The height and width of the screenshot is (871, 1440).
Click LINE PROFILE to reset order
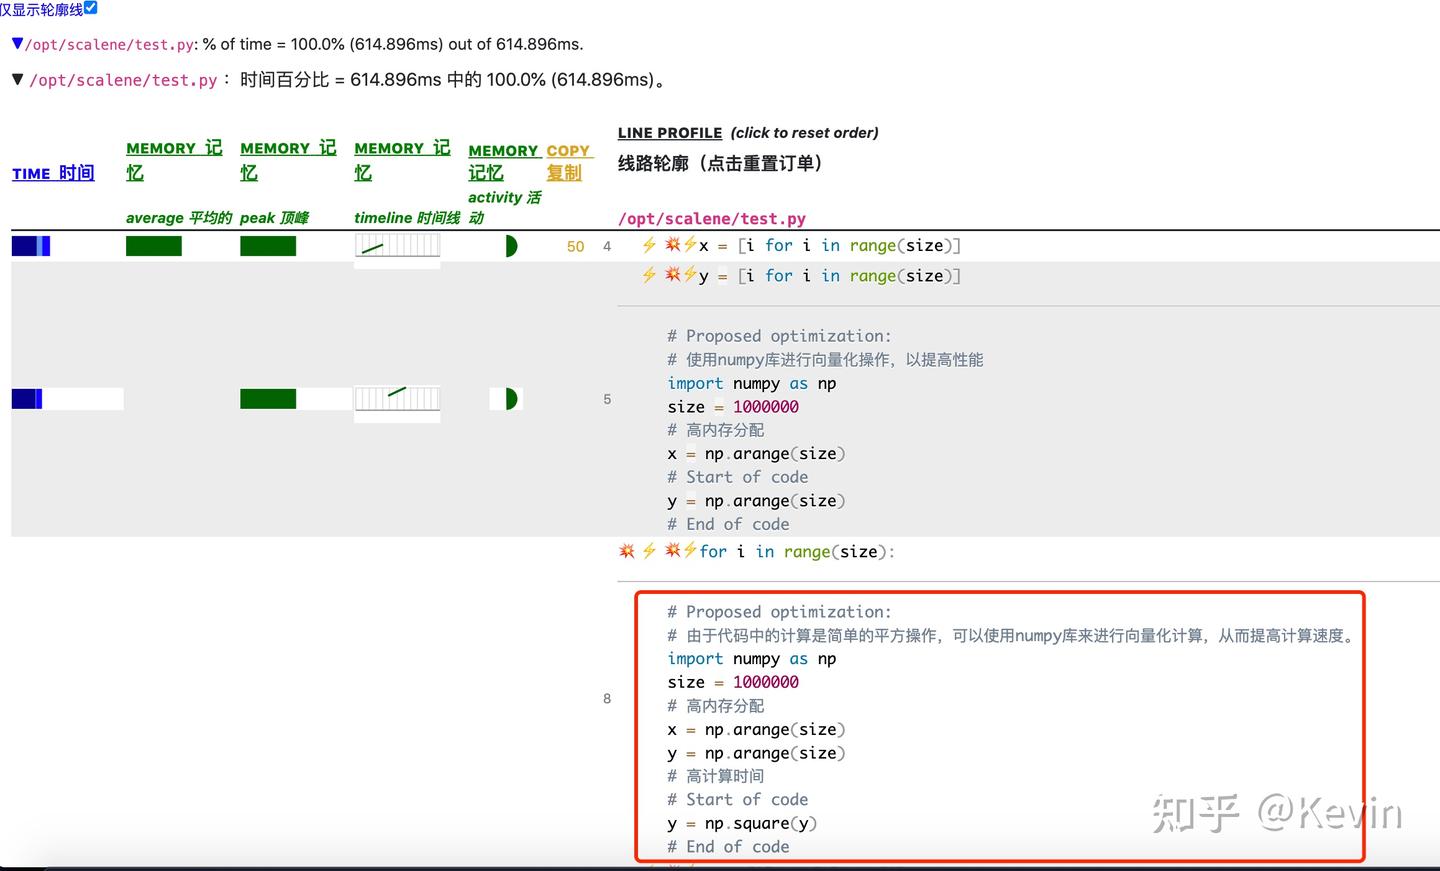(x=669, y=132)
